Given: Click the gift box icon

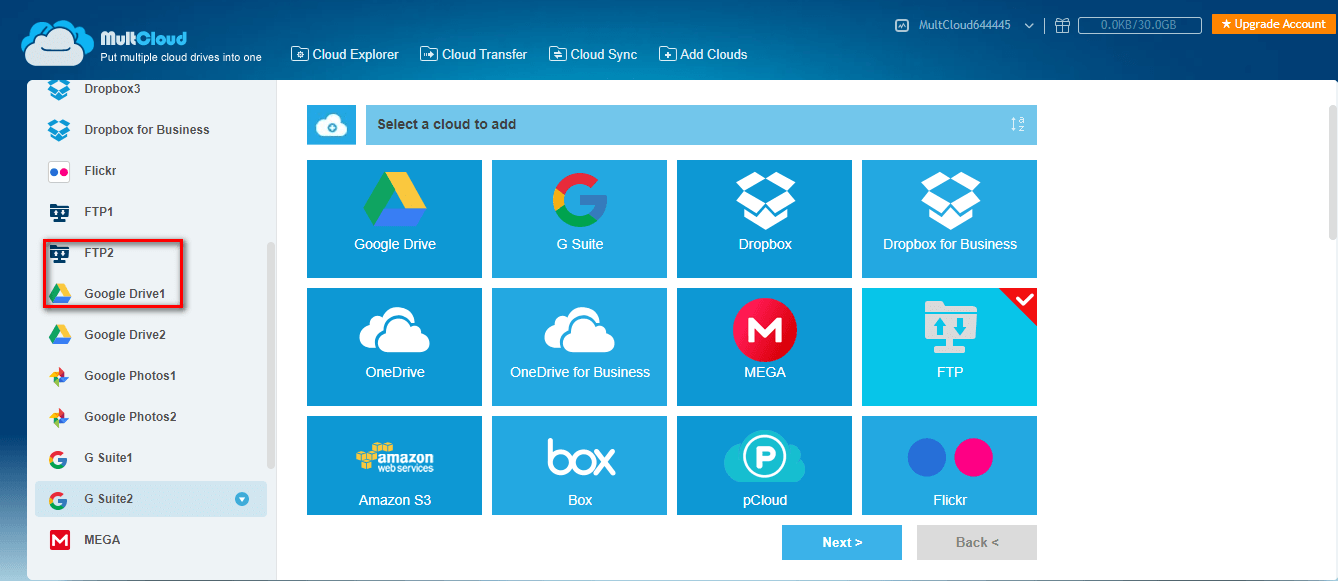Looking at the screenshot, I should point(1062,25).
